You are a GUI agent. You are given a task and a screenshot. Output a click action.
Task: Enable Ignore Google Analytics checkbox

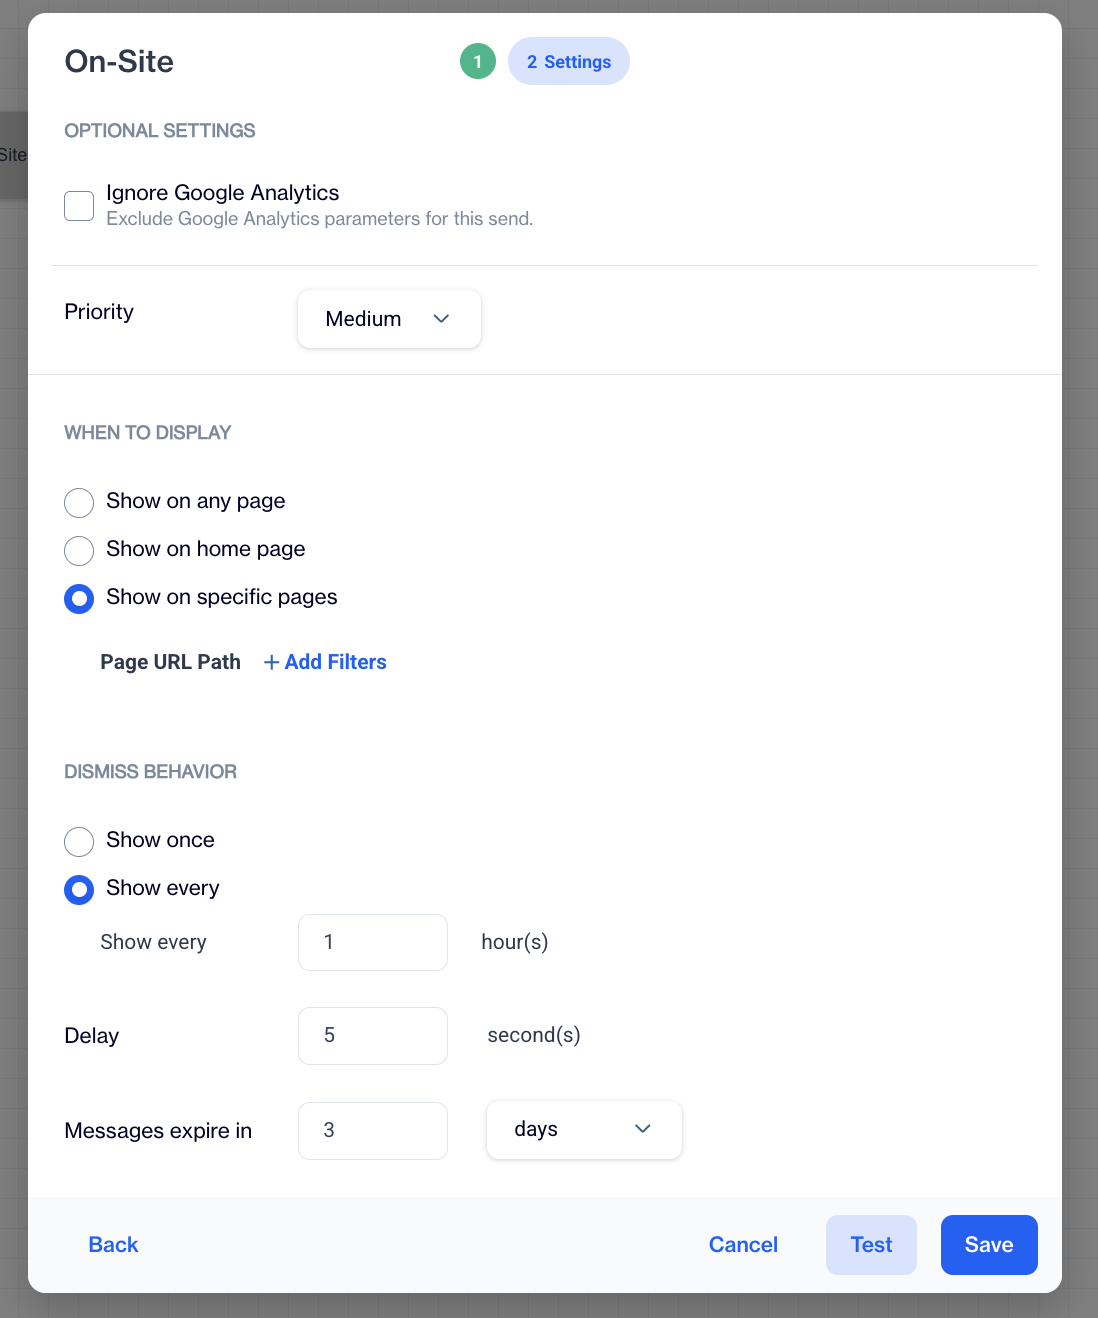pos(79,206)
